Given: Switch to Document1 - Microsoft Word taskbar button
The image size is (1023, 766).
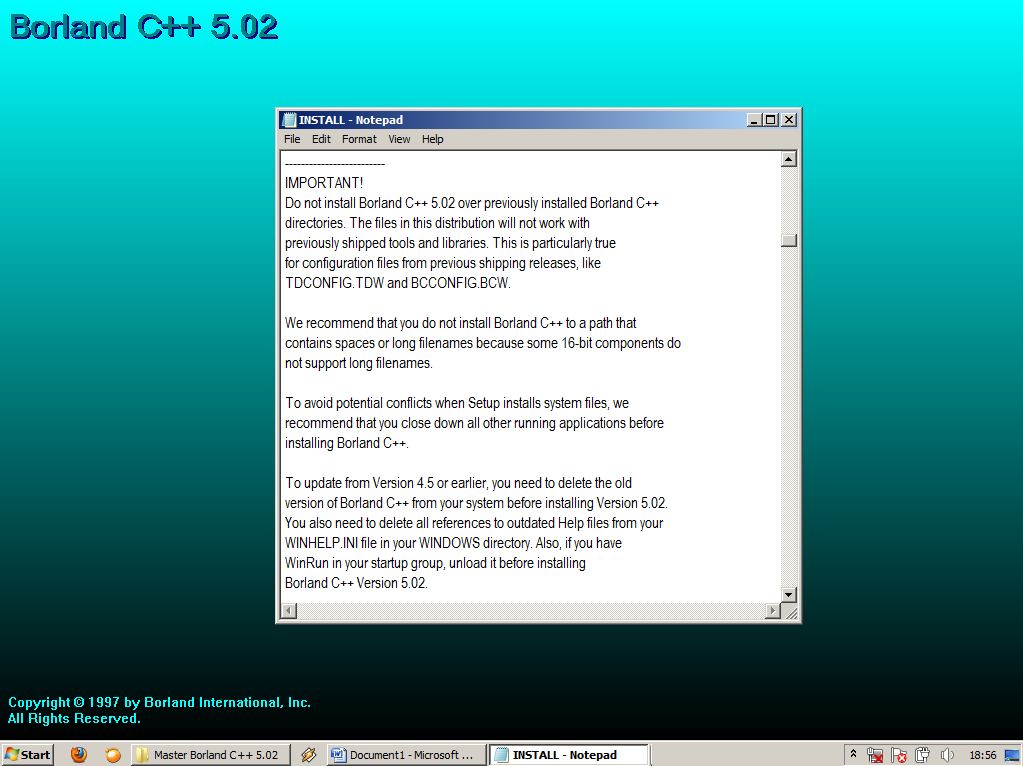Looking at the screenshot, I should 406,755.
